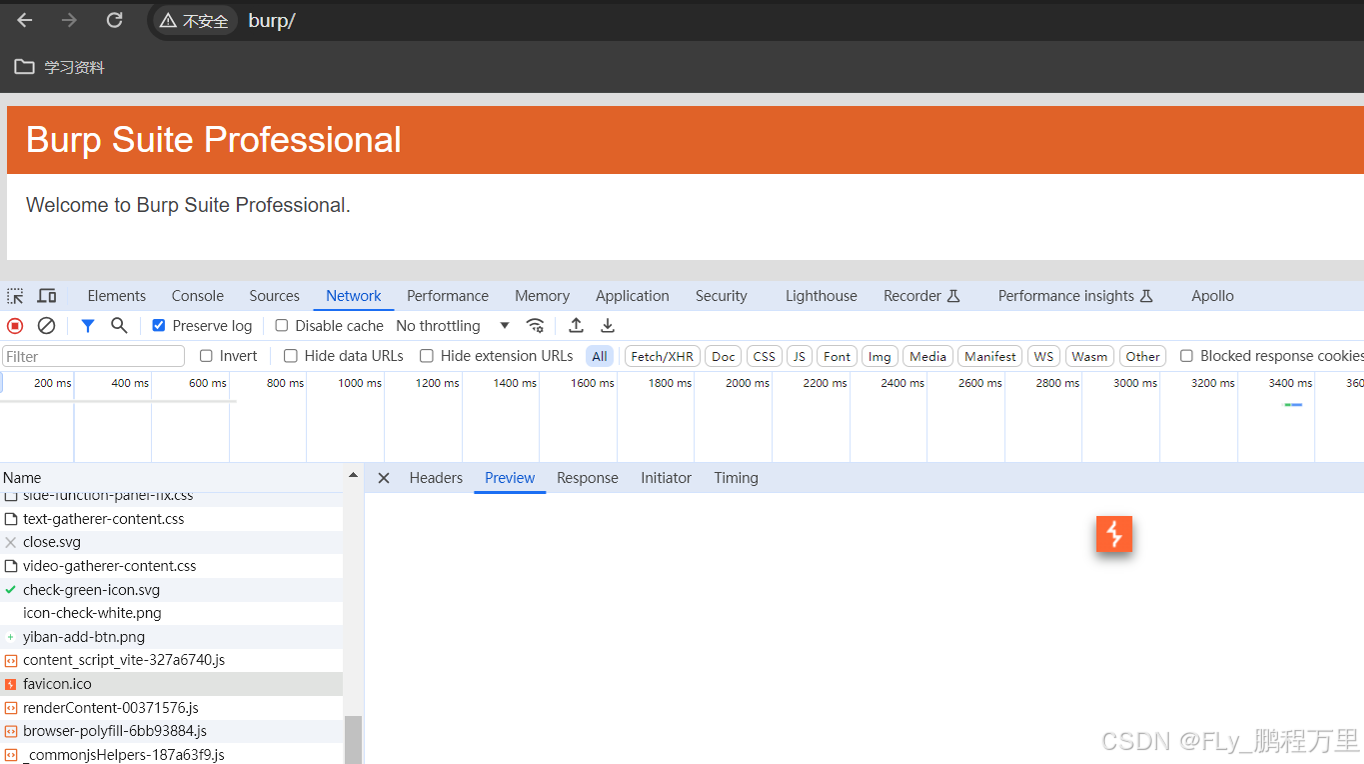Filter requests by Doc
Screen dimensions: 1364x764
pos(723,356)
